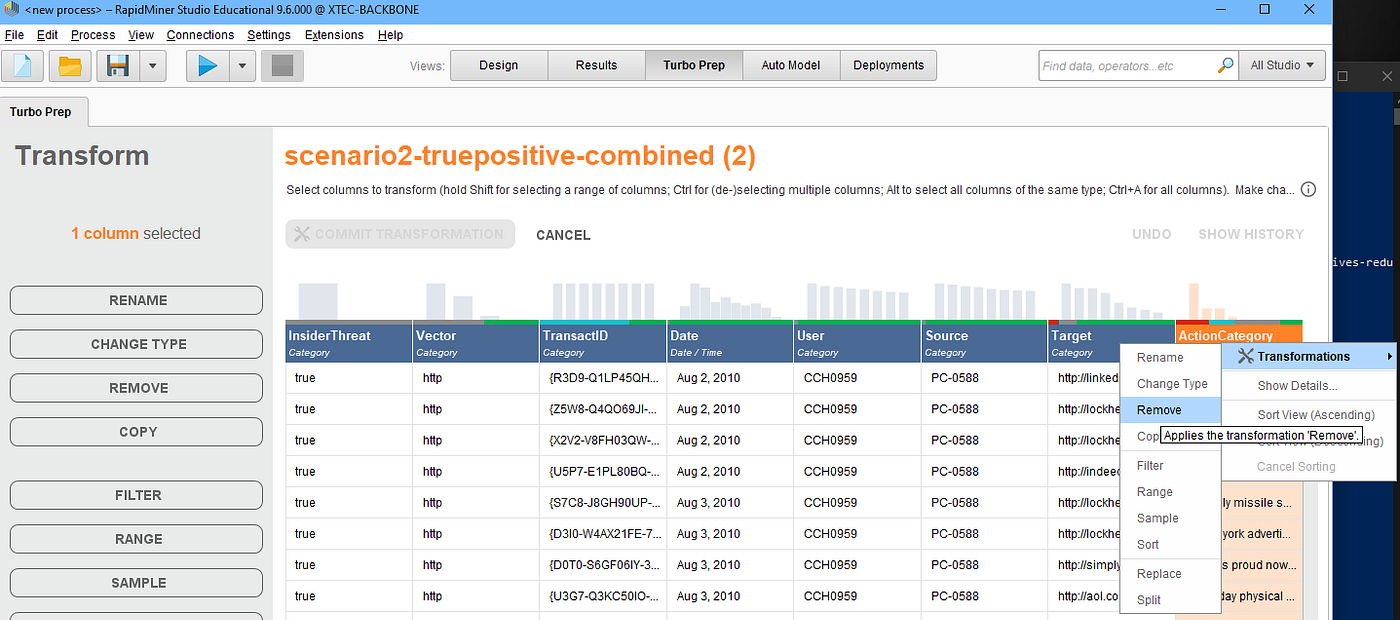Click the search data and operators field

[x=1127, y=66]
